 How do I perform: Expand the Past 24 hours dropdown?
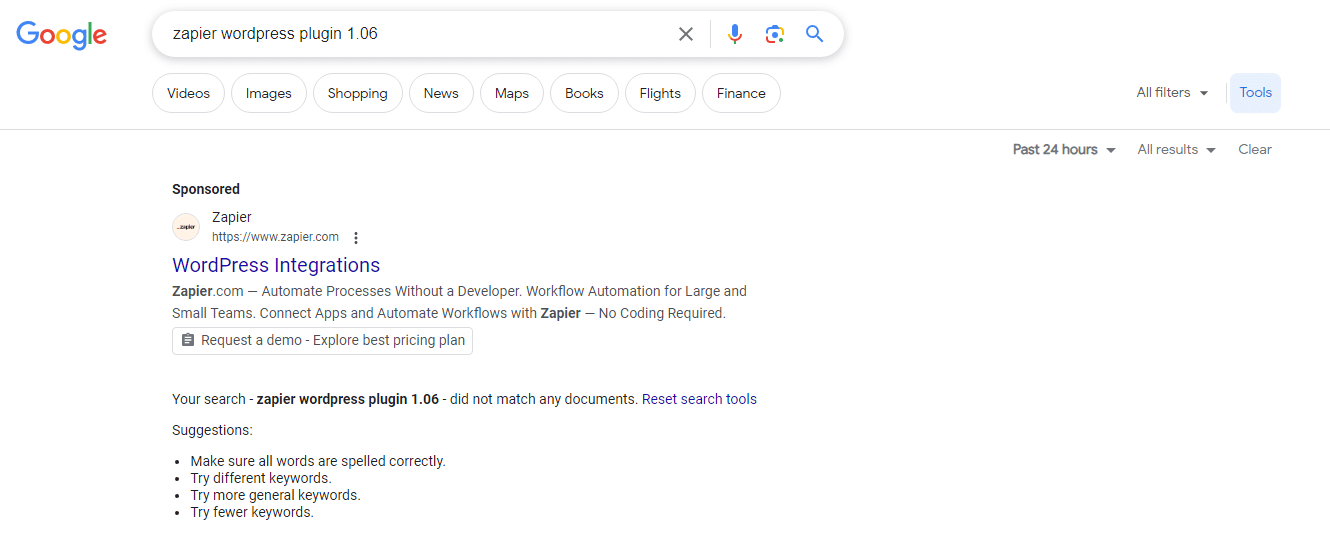[x=1064, y=150]
